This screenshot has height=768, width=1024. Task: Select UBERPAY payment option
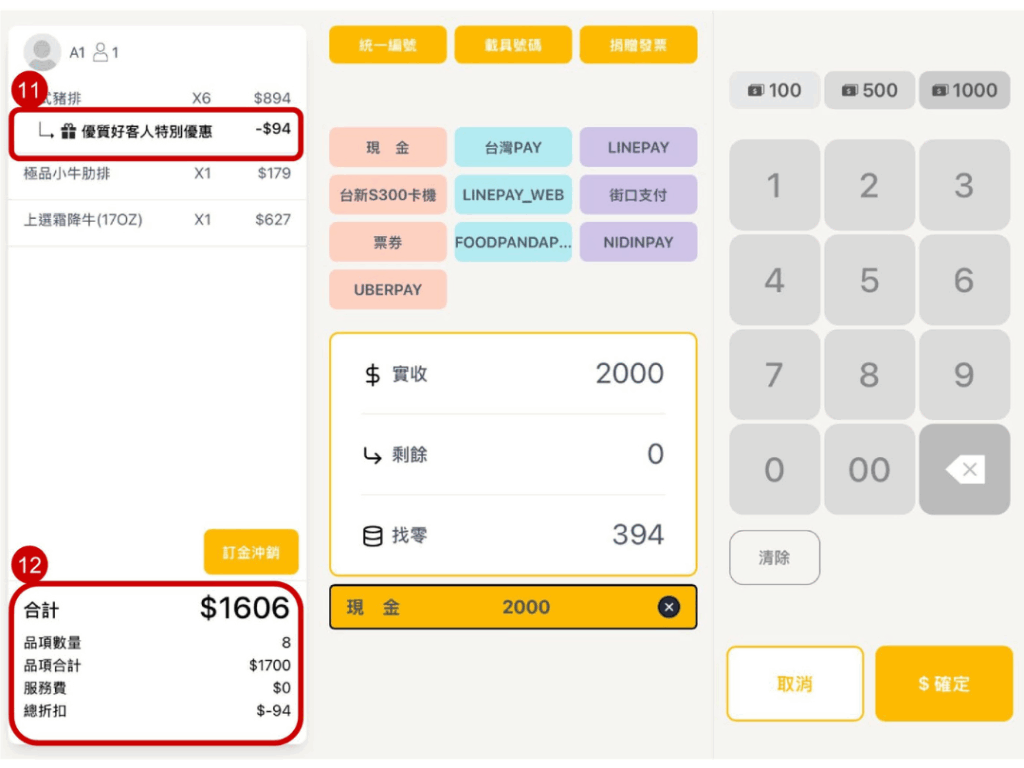tap(388, 290)
